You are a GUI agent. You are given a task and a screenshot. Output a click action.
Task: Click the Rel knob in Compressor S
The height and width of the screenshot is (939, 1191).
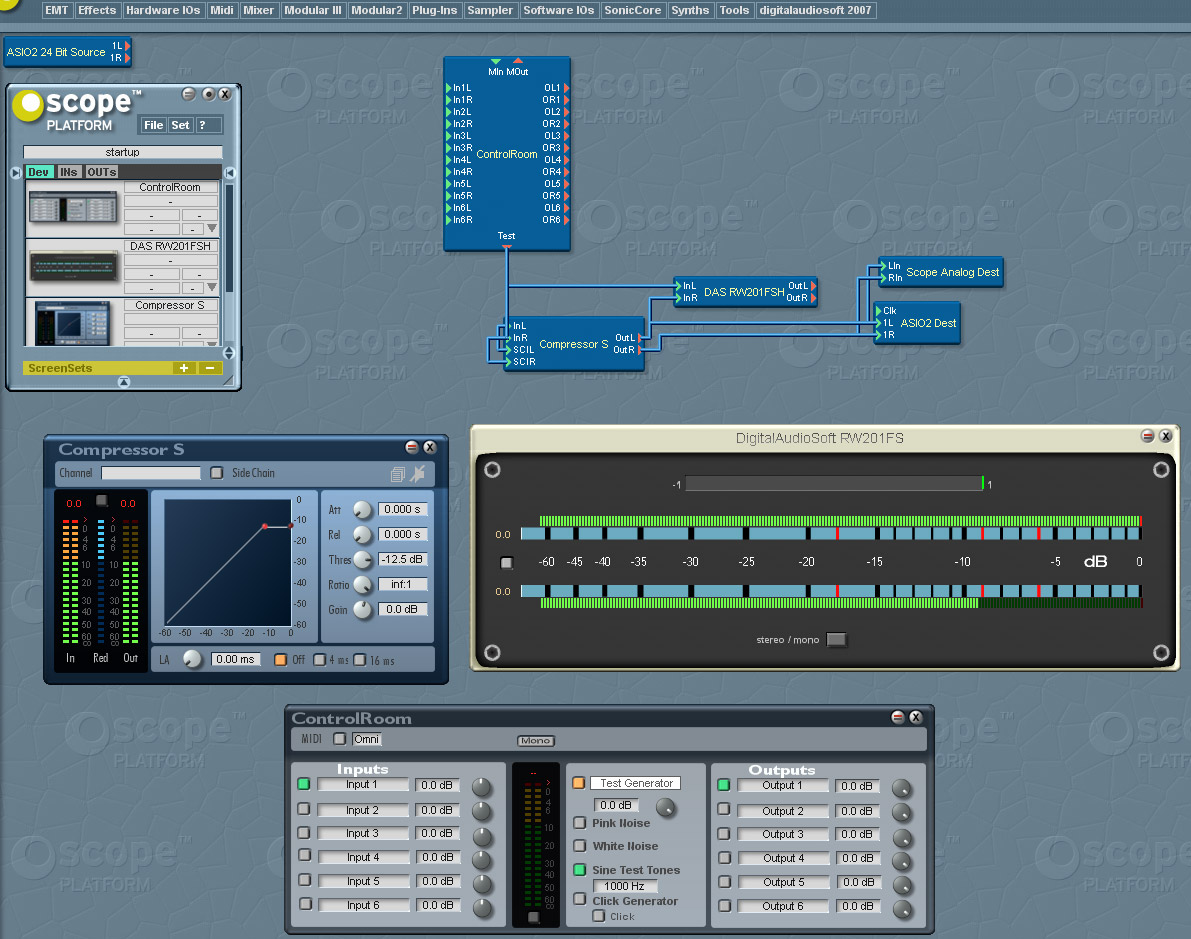pos(363,536)
